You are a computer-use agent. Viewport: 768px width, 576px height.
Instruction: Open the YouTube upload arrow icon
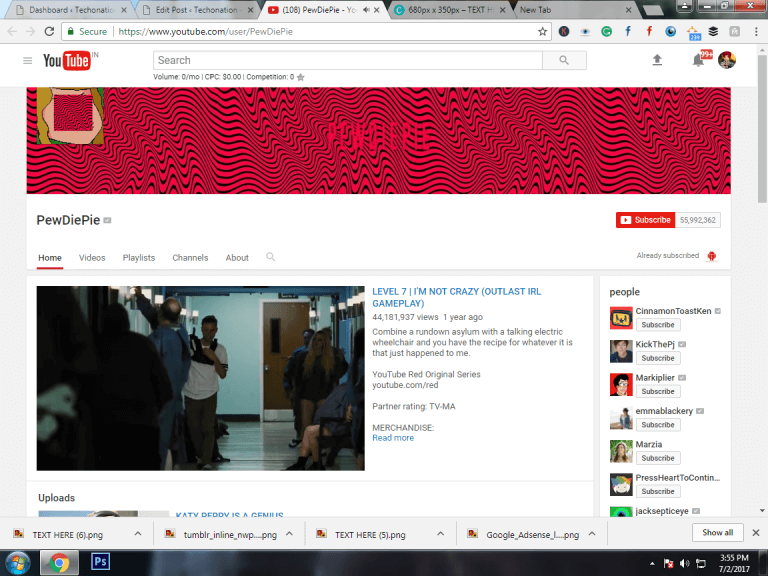click(x=657, y=60)
